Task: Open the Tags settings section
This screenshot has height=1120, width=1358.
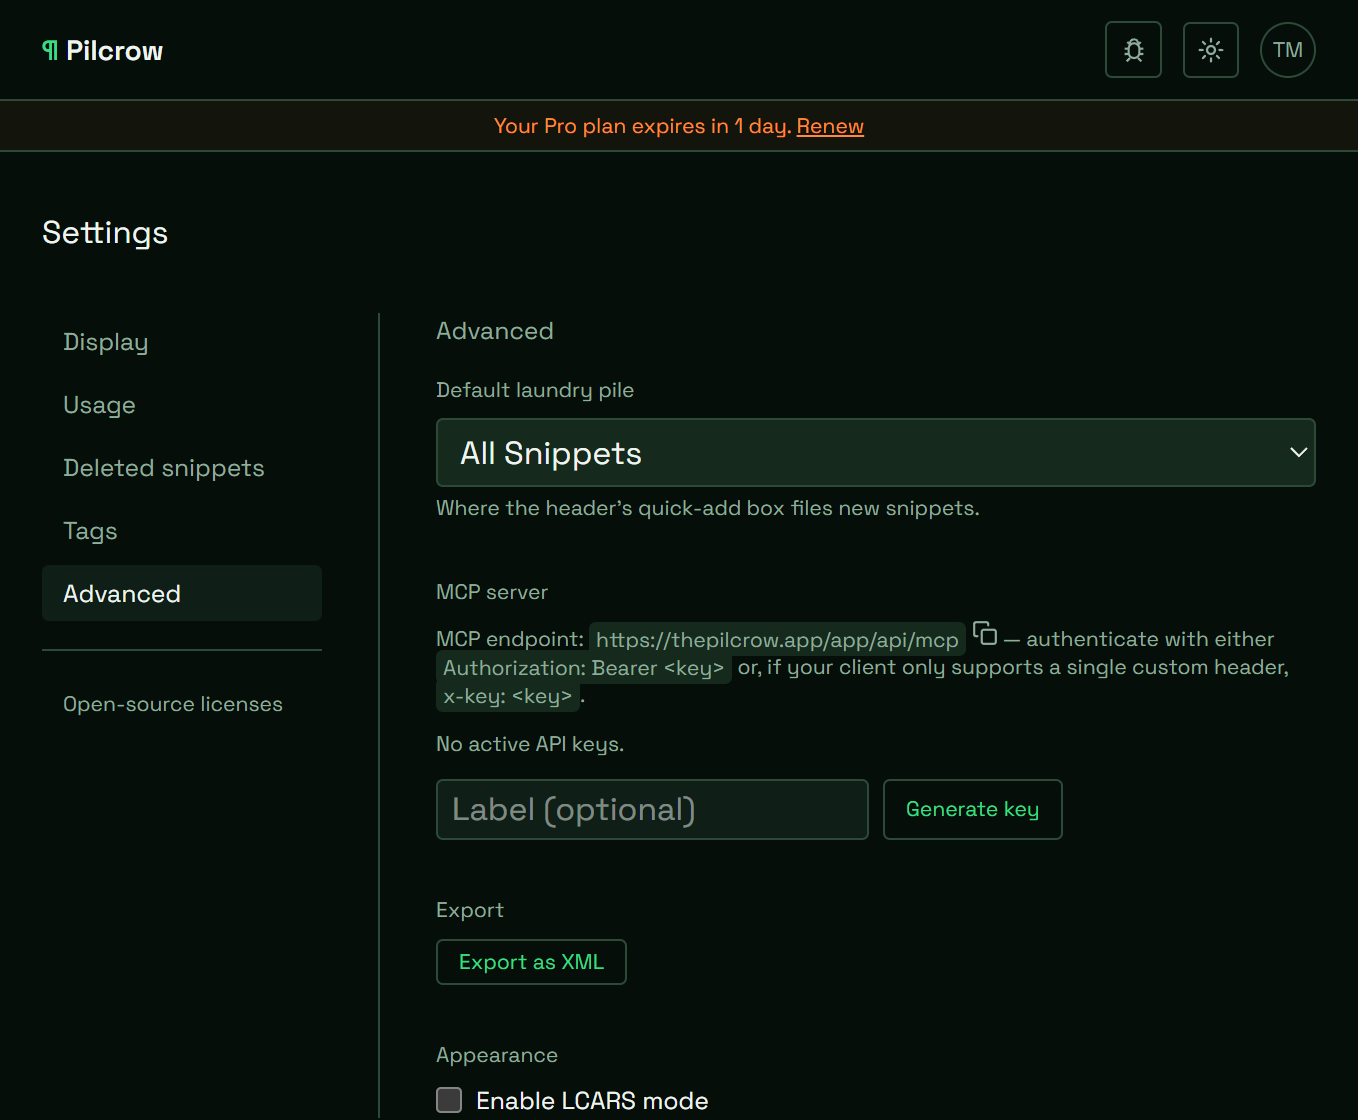Action: tap(182, 531)
